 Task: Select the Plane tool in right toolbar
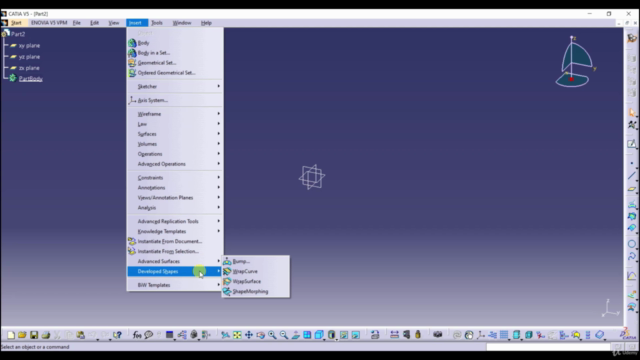pyautogui.click(x=632, y=189)
